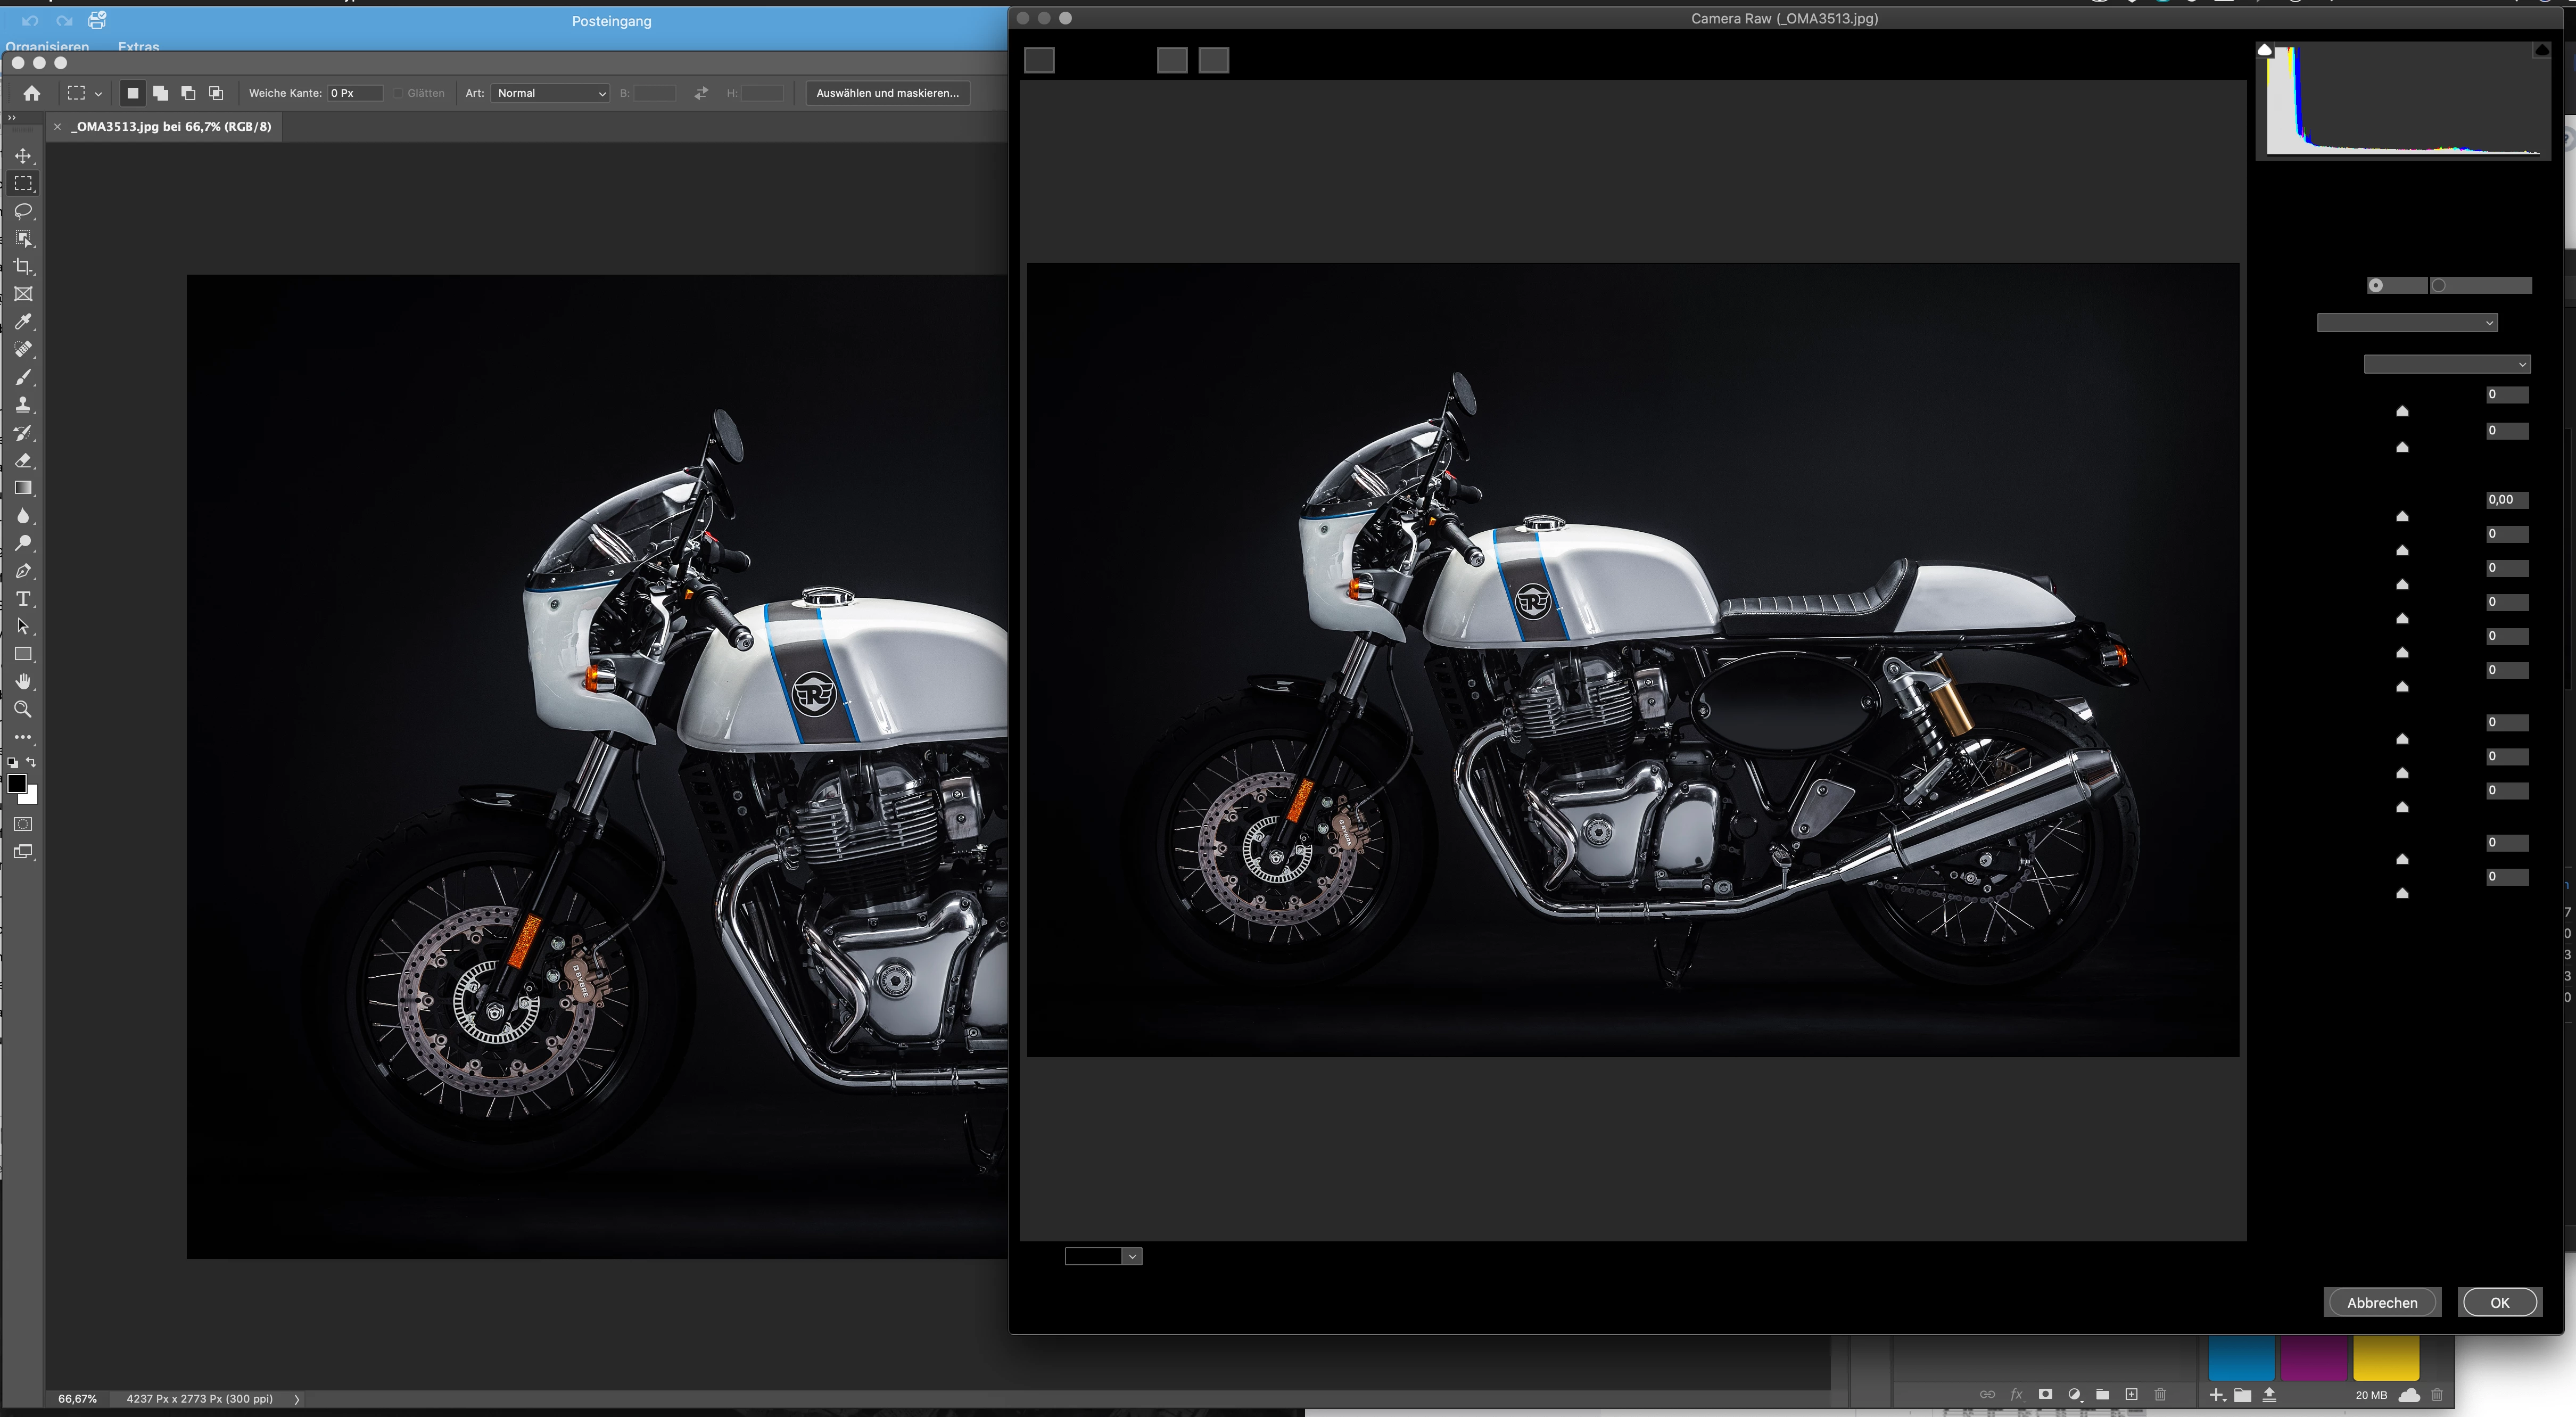
Task: Open the Art dropdown set to Normal
Action: (550, 93)
